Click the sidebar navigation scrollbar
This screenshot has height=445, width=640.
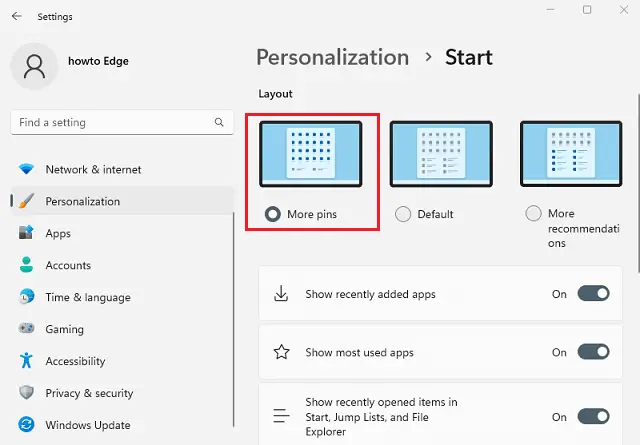tap(233, 318)
